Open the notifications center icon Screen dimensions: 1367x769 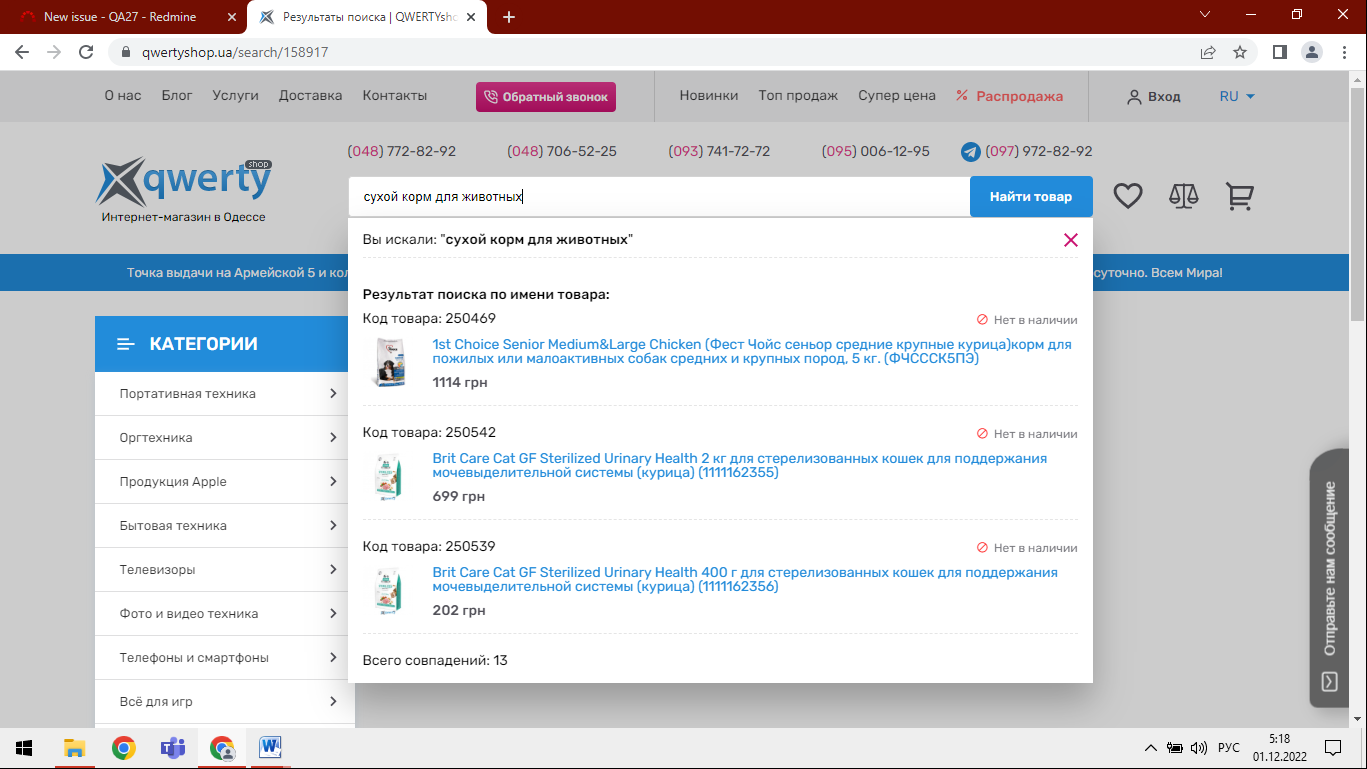[x=1333, y=748]
